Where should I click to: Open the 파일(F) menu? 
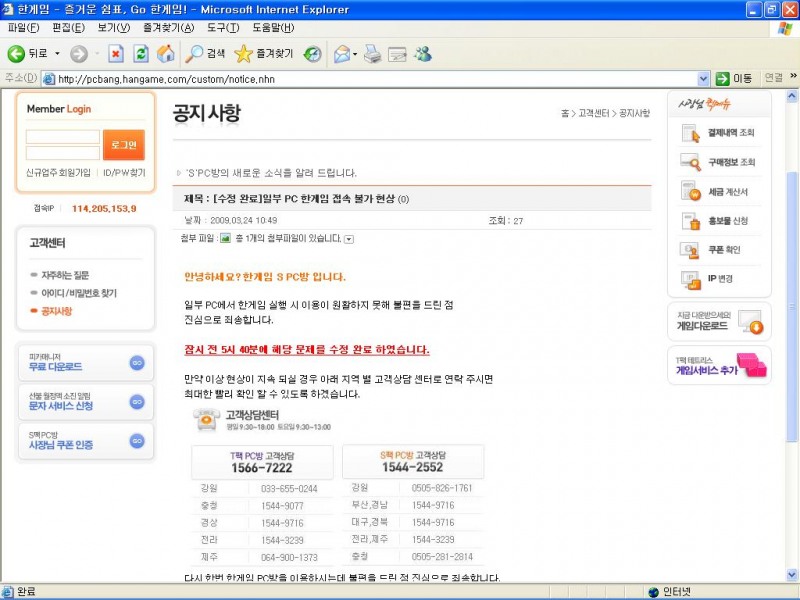(23, 28)
